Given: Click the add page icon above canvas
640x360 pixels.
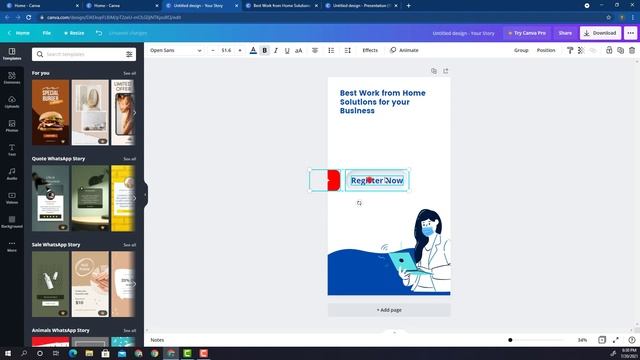Looking at the screenshot, I should pos(446,71).
